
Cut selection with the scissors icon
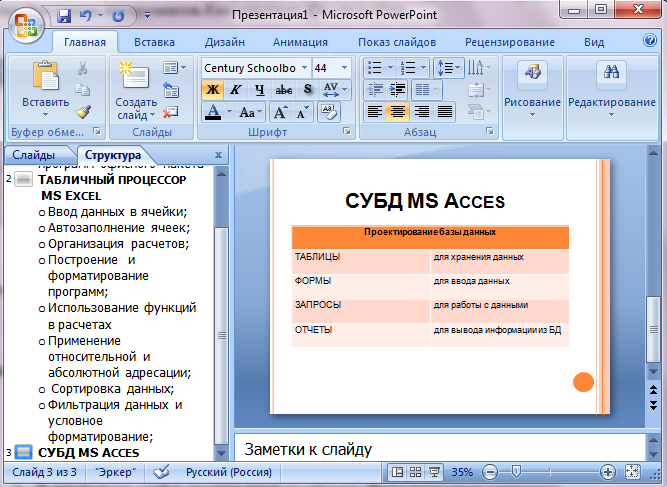tap(83, 68)
